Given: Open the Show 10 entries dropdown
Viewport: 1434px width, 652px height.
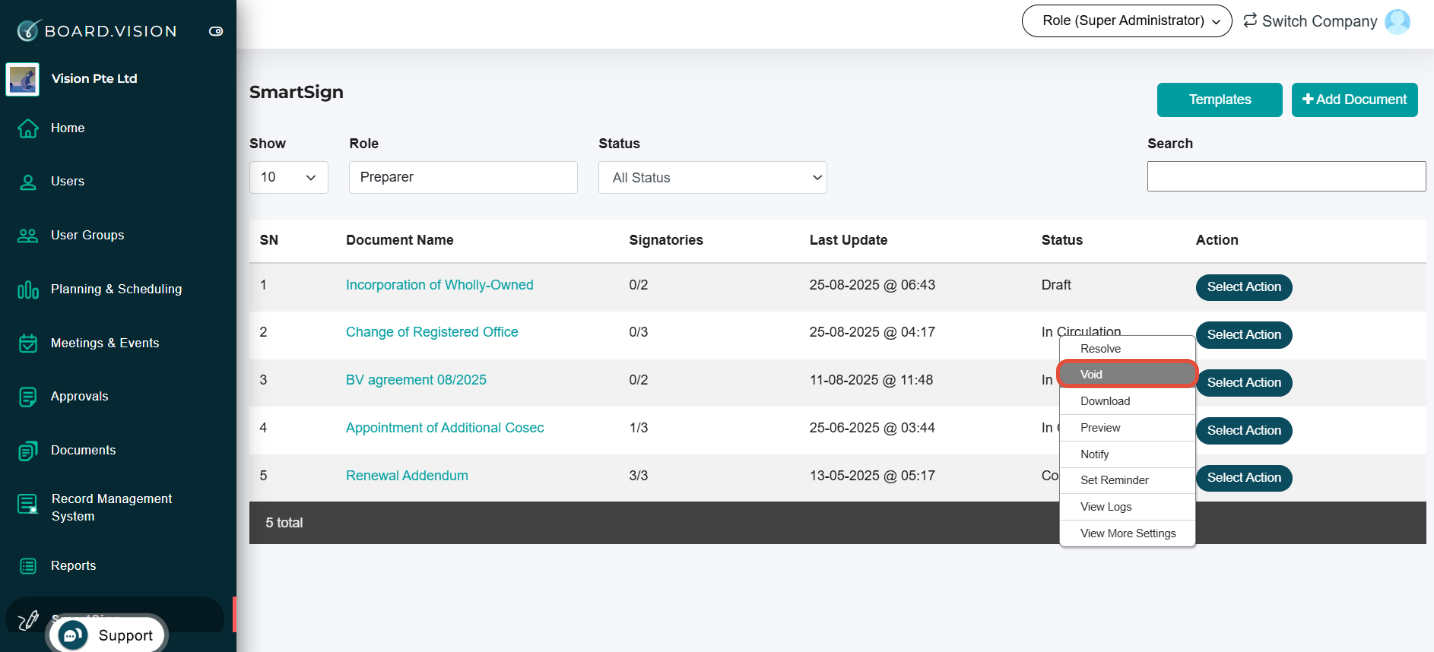Looking at the screenshot, I should point(289,177).
